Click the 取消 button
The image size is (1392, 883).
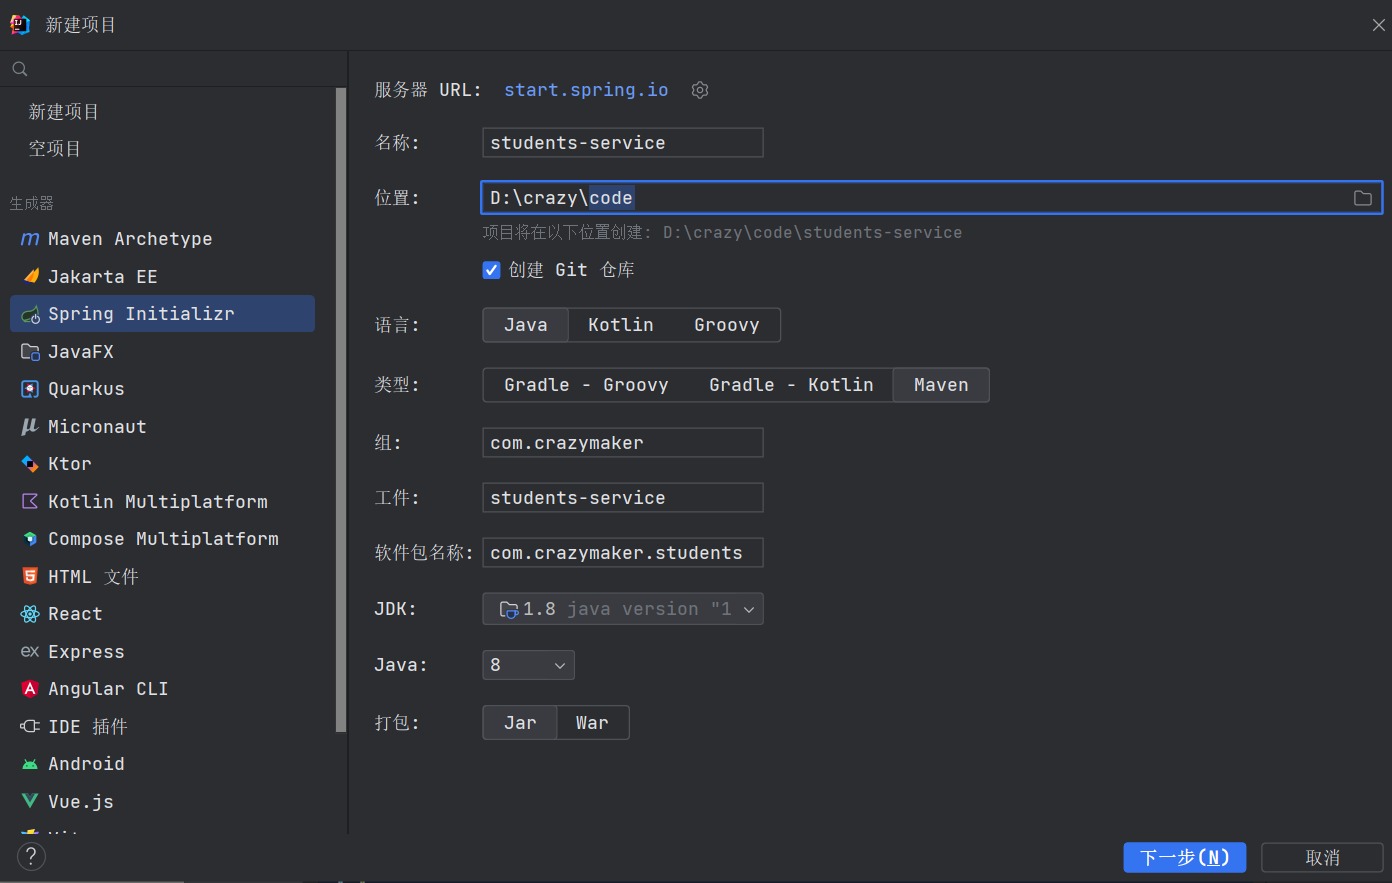pyautogui.click(x=1322, y=857)
